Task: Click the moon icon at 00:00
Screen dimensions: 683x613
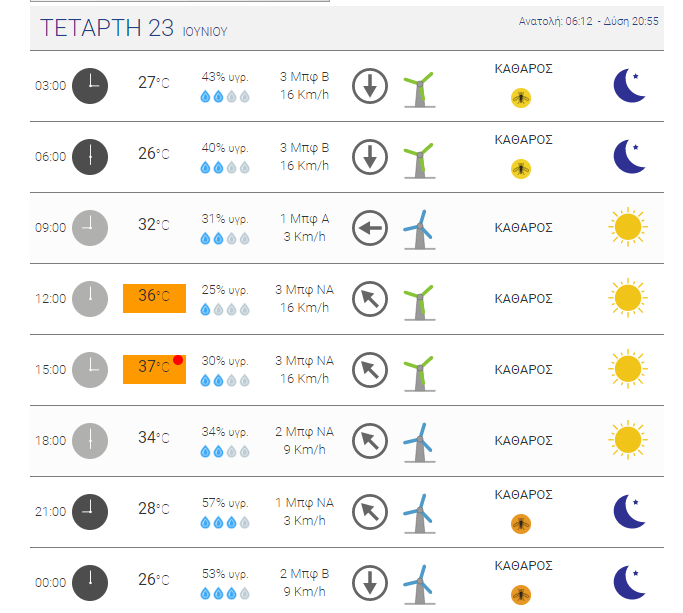Action: point(629,583)
